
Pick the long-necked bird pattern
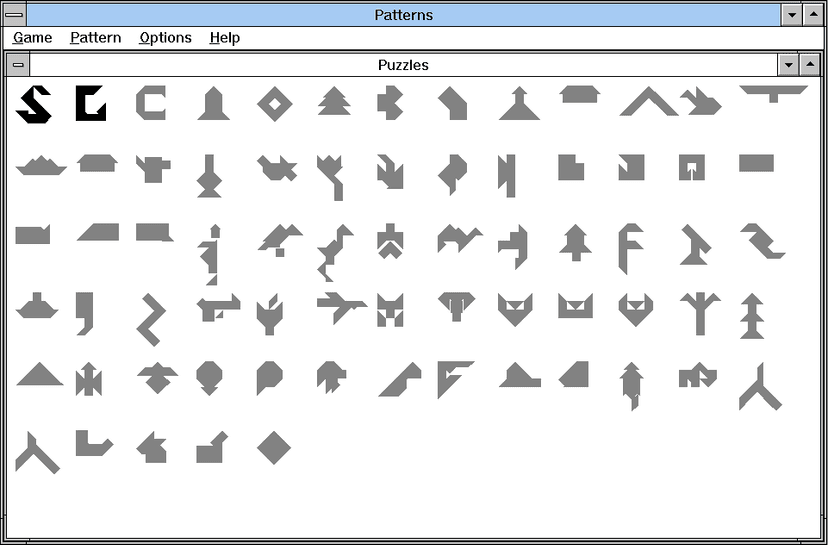point(335,252)
